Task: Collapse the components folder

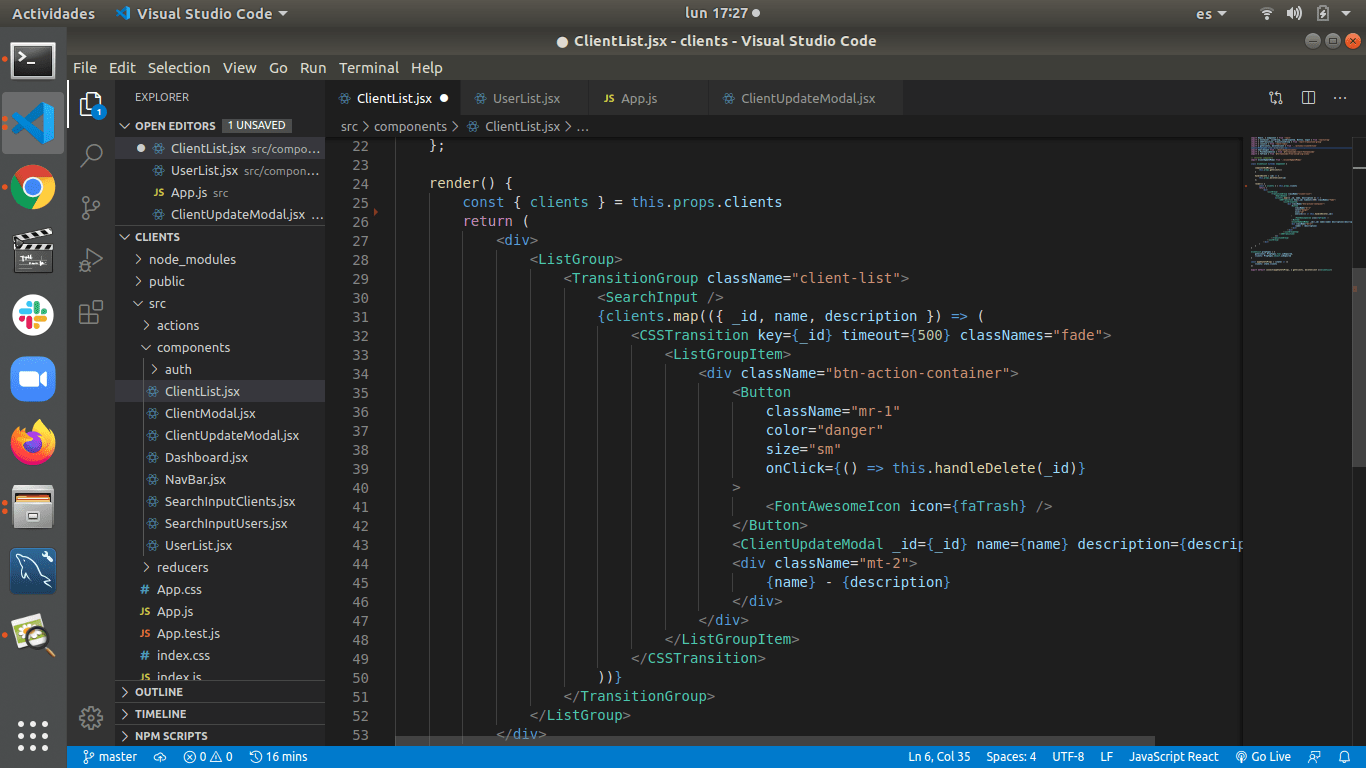Action: pos(193,347)
